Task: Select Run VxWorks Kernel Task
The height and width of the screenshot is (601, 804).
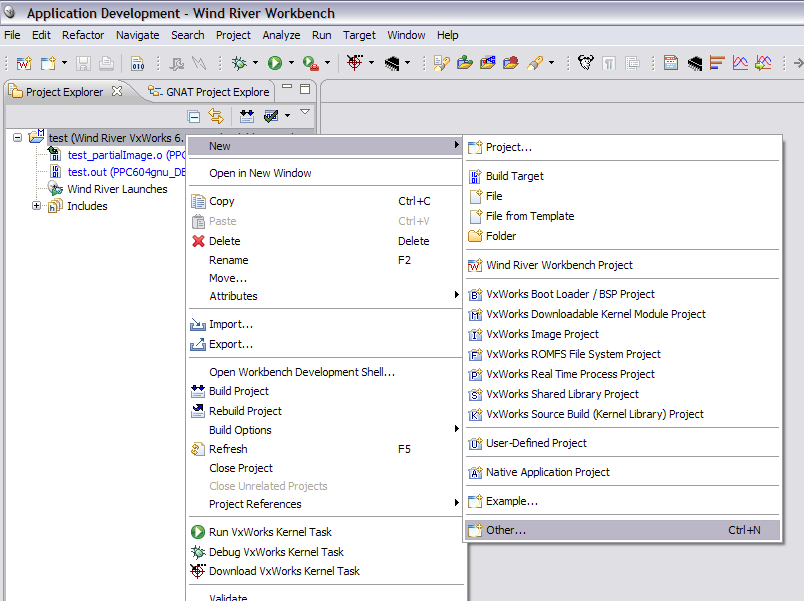Action: pyautogui.click(x=326, y=532)
